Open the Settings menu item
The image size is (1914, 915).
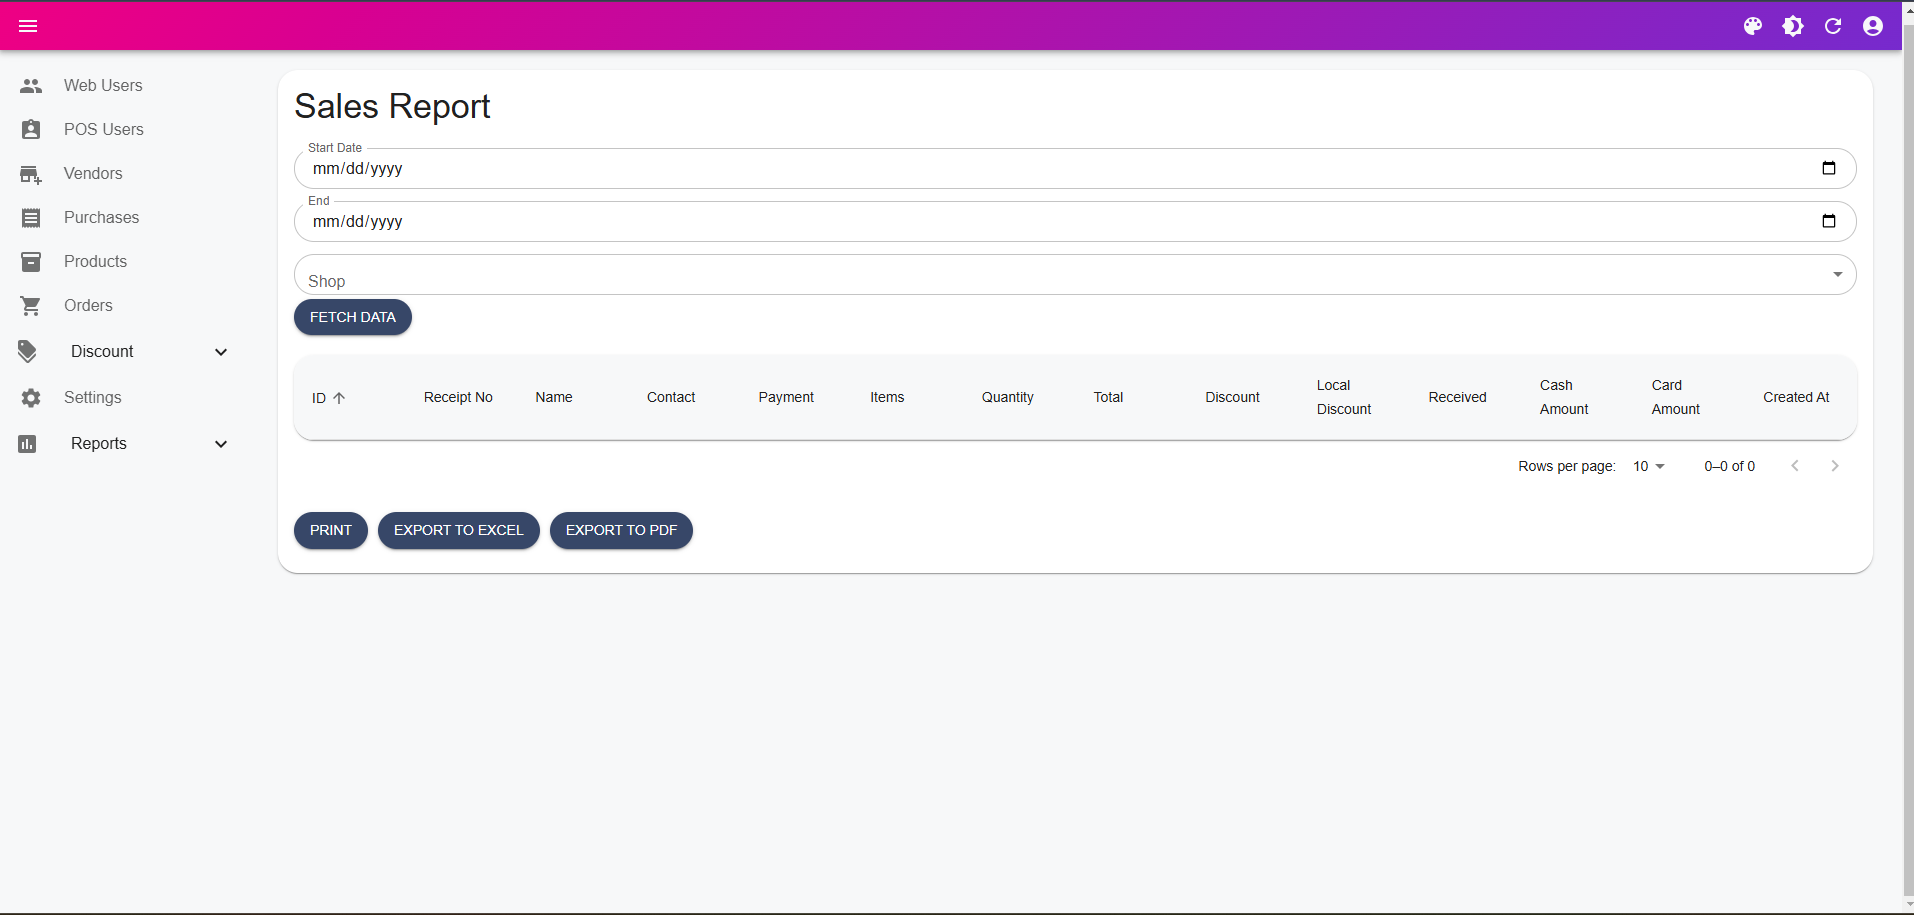(92, 398)
